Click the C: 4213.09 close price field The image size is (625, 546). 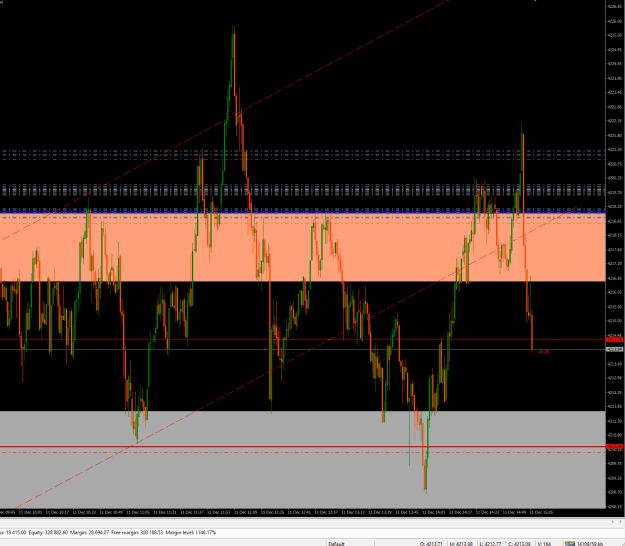tap(519, 544)
